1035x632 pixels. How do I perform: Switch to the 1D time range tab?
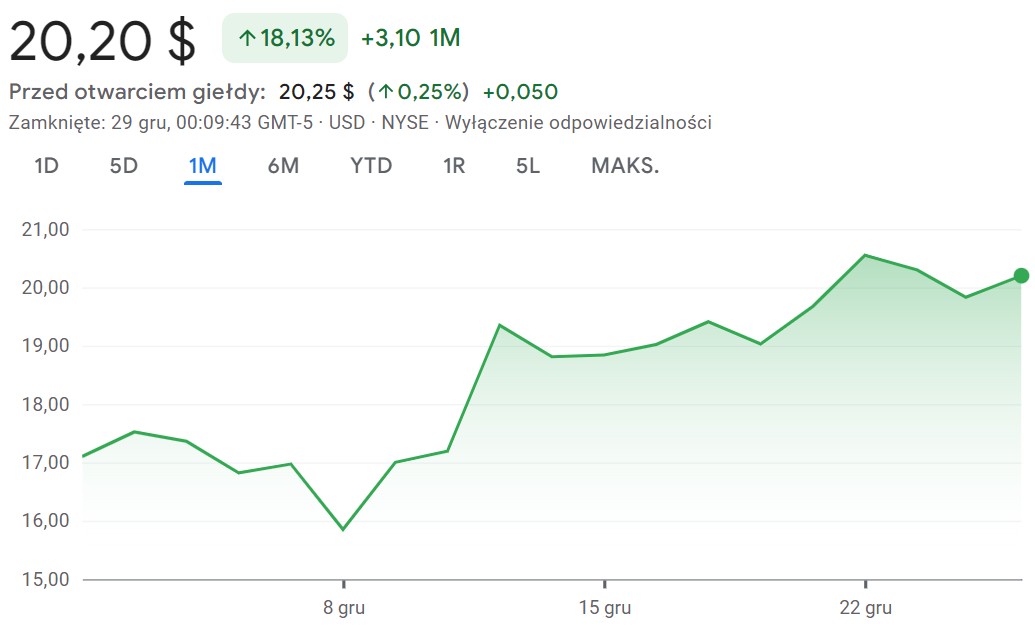click(x=46, y=166)
